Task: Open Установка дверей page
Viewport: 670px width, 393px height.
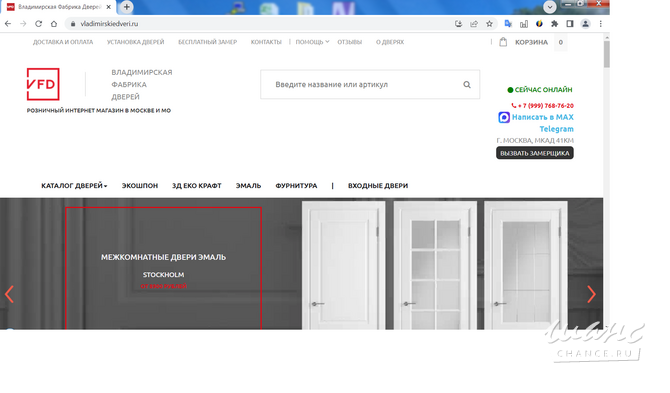Action: pos(135,42)
